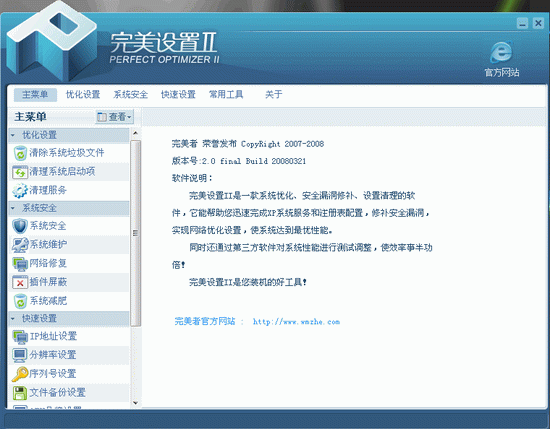Collapse the 快速设置 sidebar group
This screenshot has height=429, width=550.
(x=69, y=319)
